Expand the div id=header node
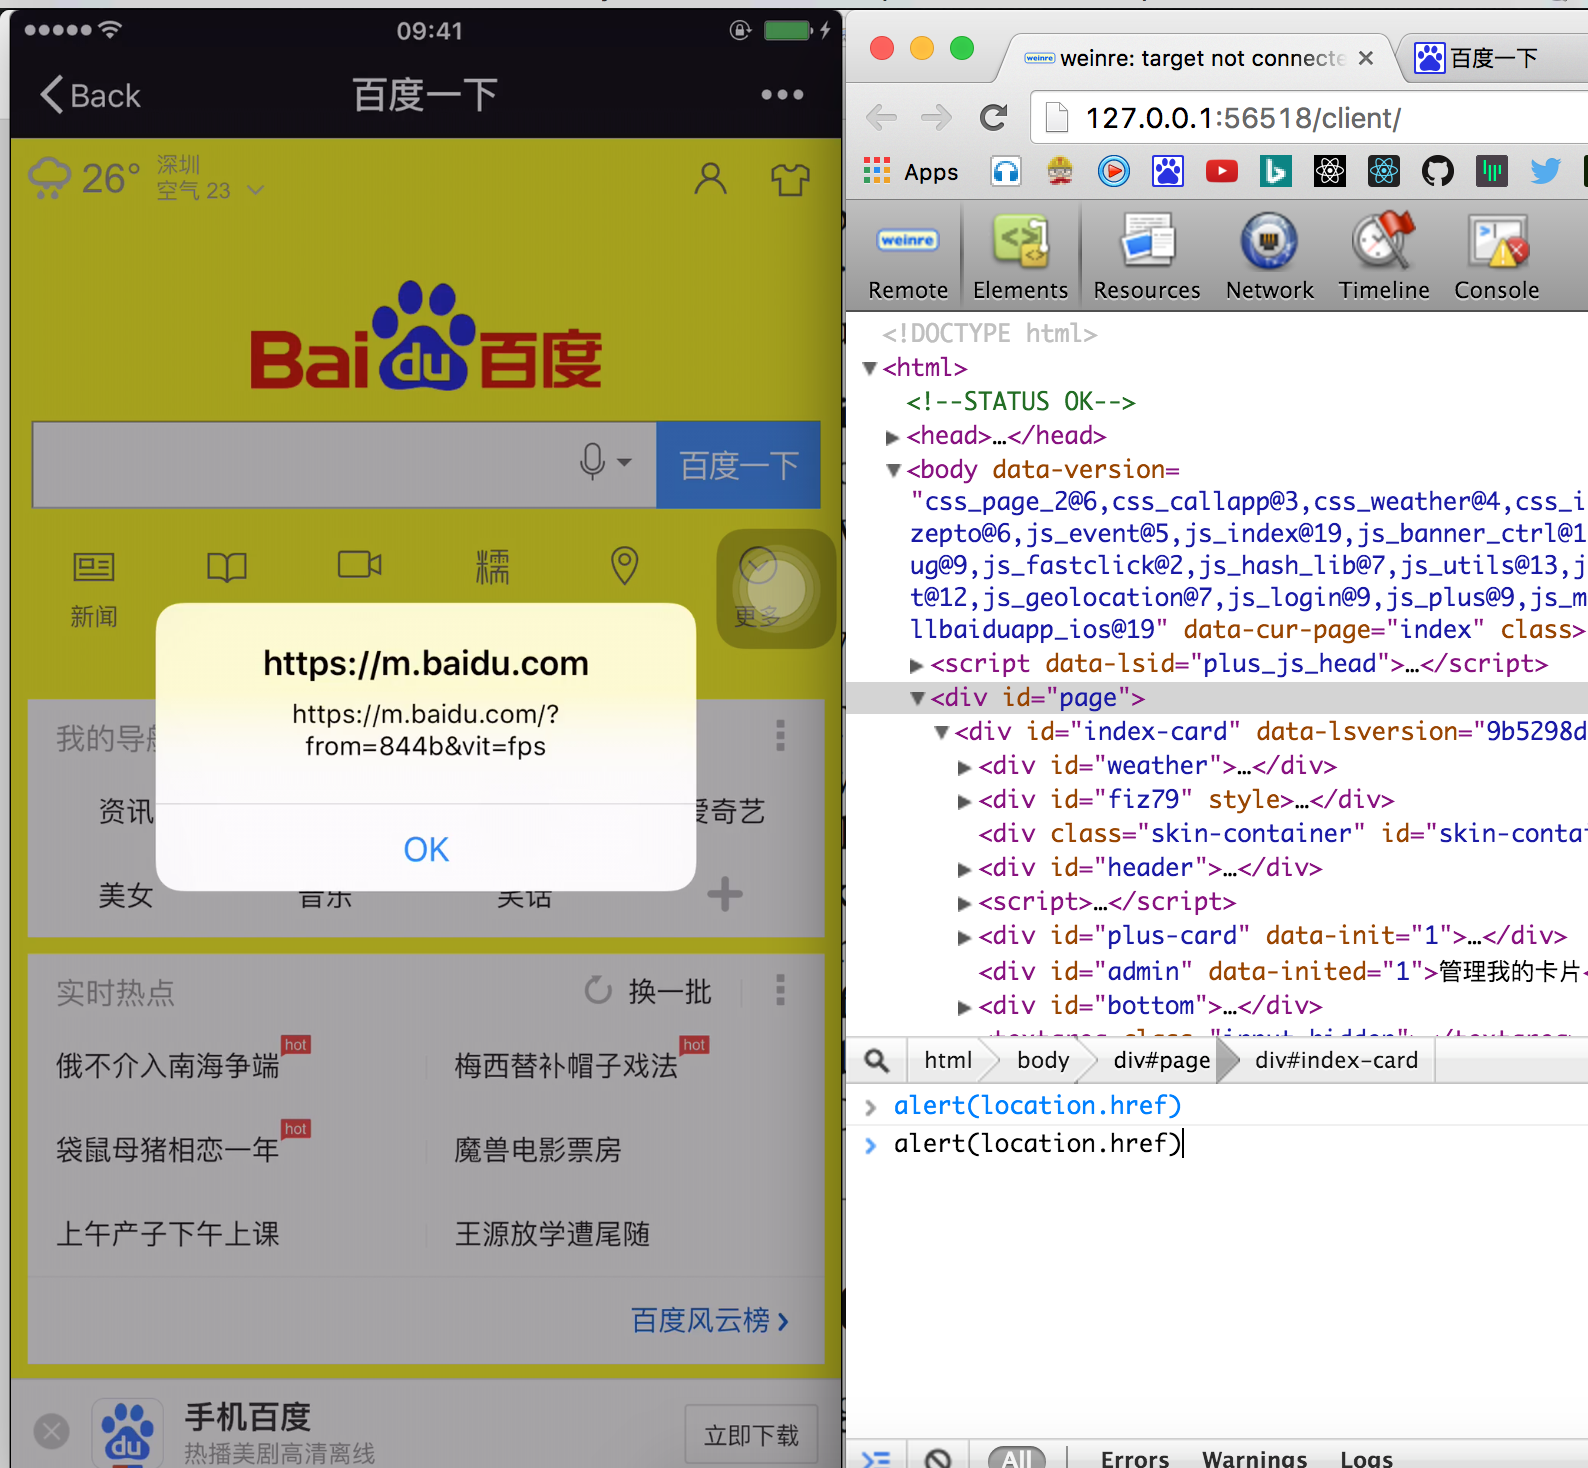This screenshot has width=1588, height=1468. click(965, 869)
